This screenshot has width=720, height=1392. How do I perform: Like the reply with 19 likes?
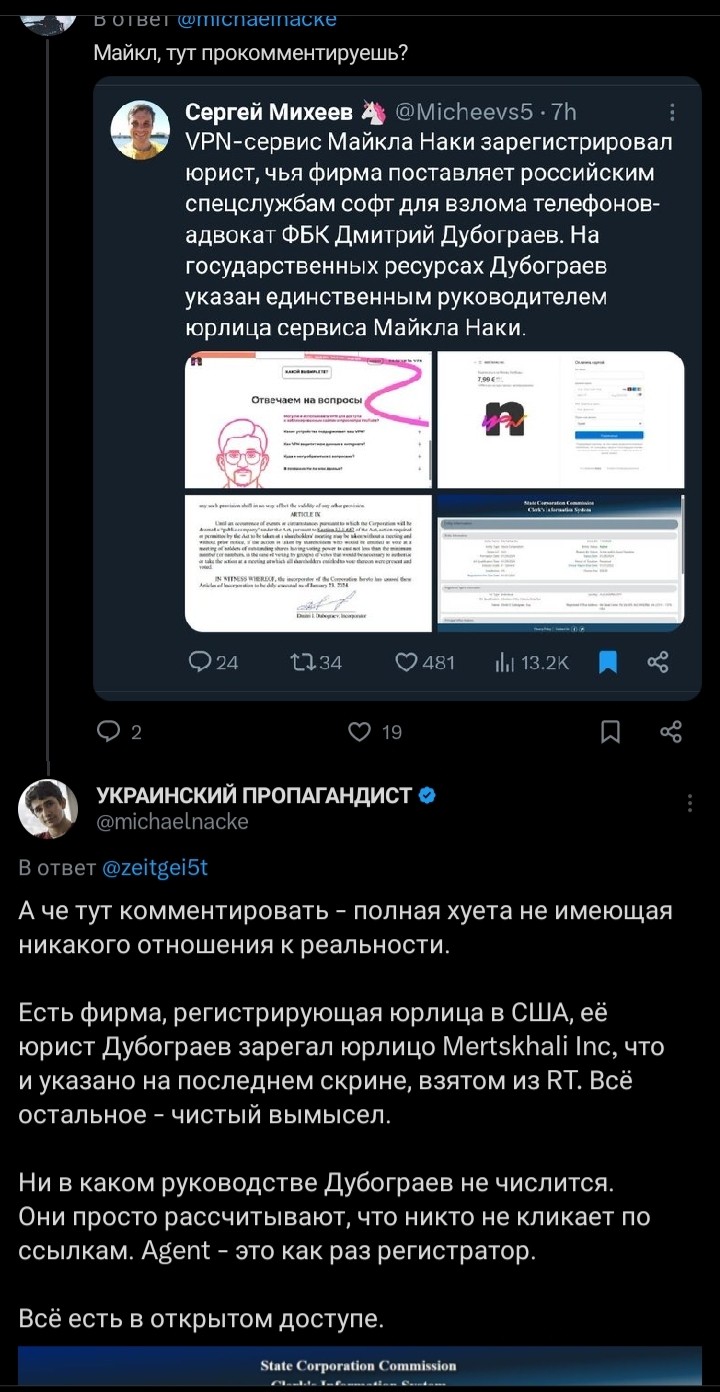click(373, 732)
